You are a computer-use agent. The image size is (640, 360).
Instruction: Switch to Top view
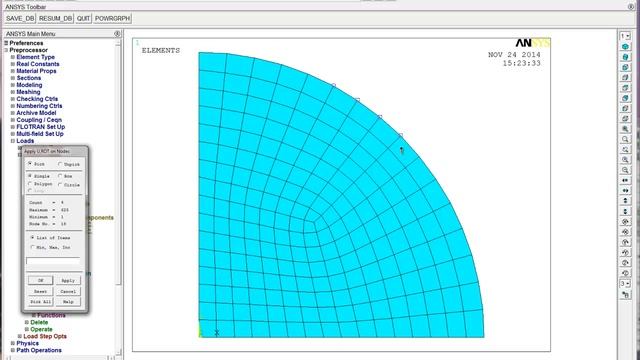pos(625,88)
